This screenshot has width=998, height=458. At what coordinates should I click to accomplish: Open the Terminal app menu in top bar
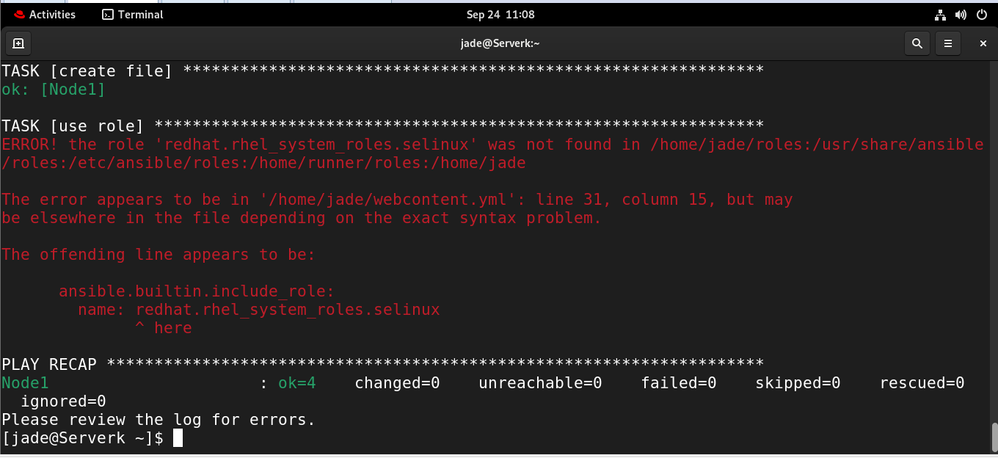tap(135, 15)
